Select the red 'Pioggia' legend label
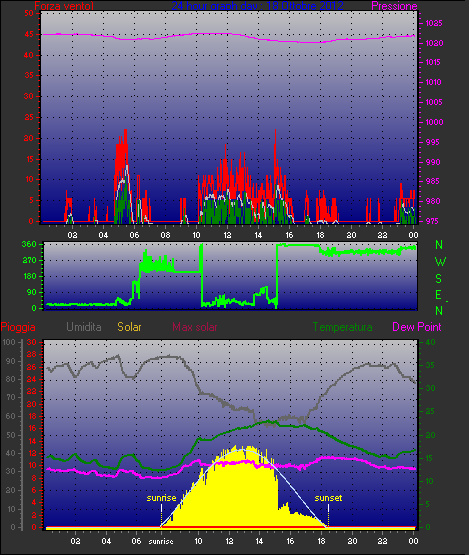The image size is (469, 555). point(18,327)
